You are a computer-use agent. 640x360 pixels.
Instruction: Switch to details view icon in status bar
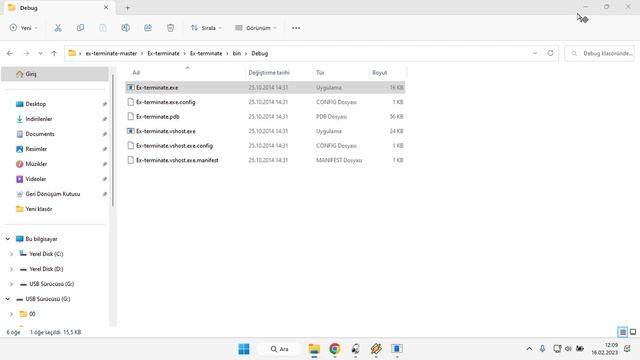click(622, 332)
